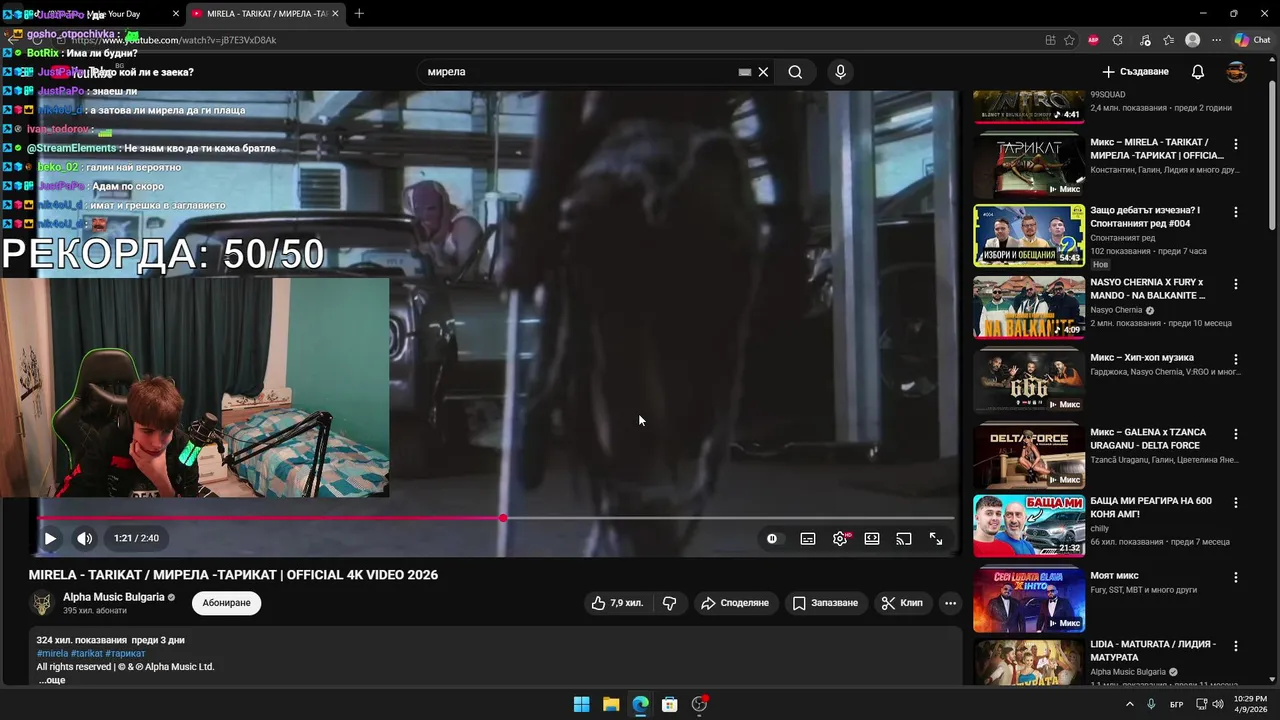This screenshot has width=1280, height=720.
Task: Open 'Защо дебатът изчезна?' video thumbnail
Action: [x=1029, y=236]
